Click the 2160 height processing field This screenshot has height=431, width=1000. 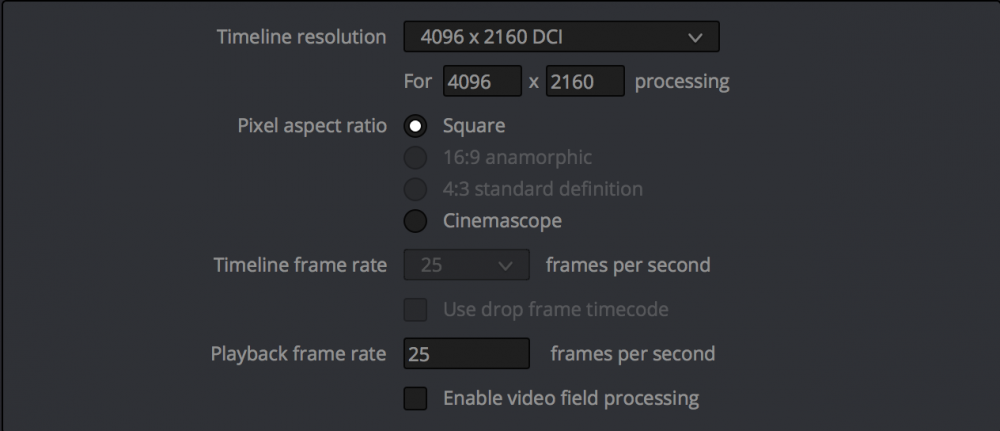click(585, 81)
